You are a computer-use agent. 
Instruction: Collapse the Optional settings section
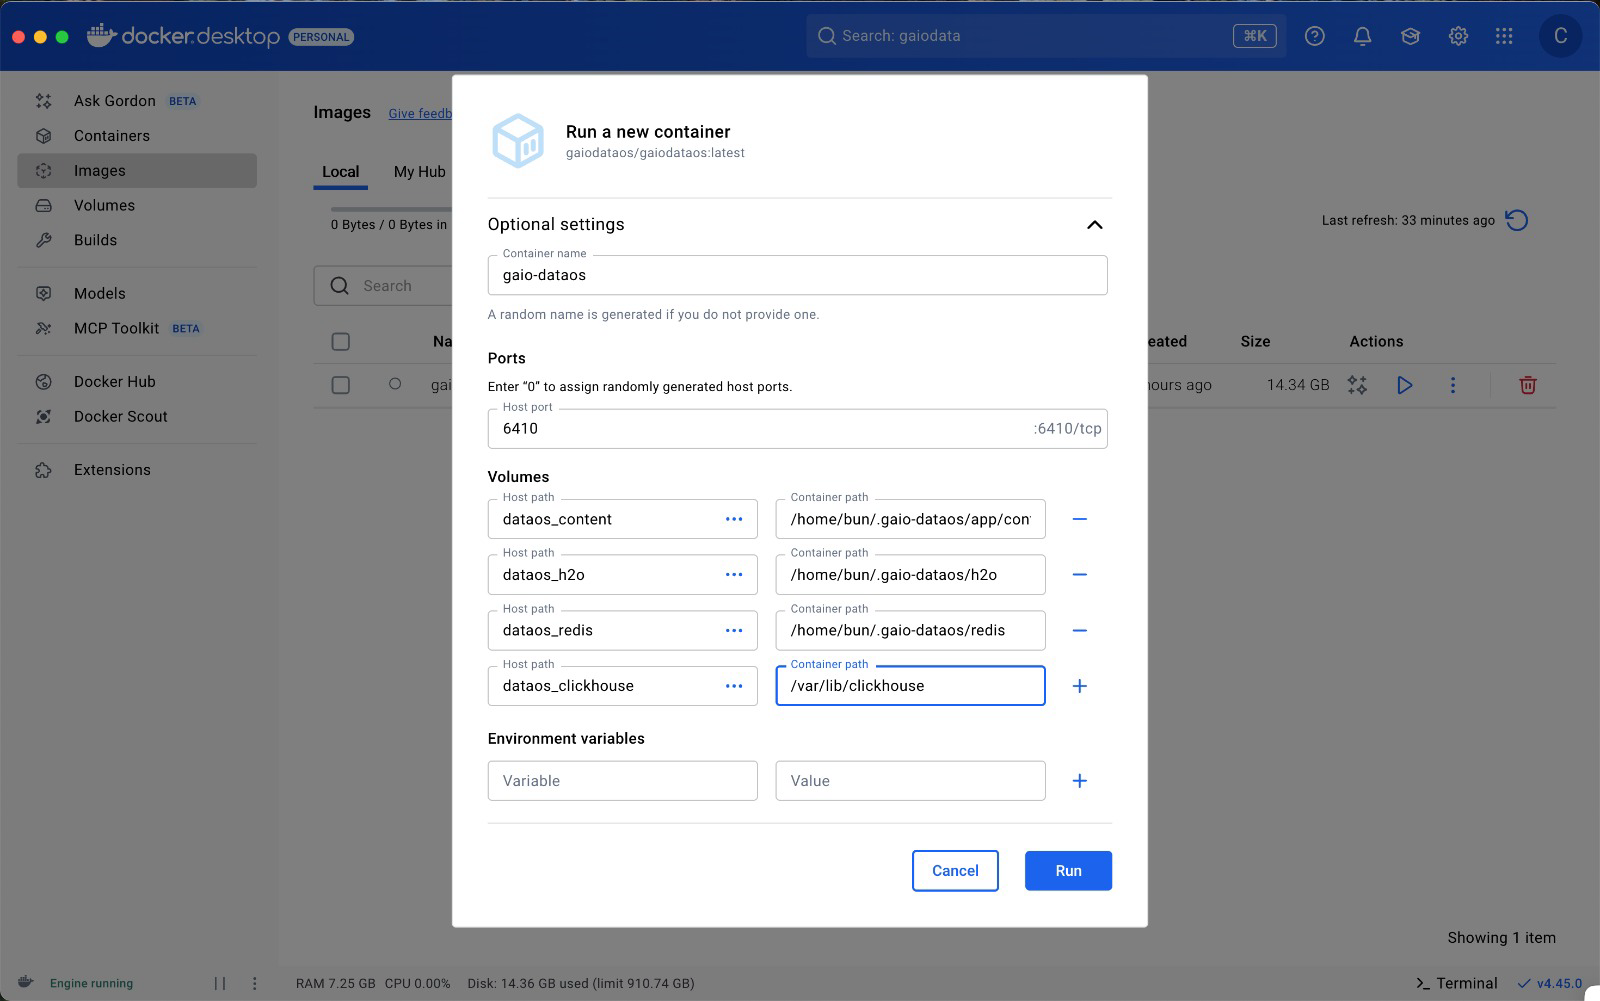click(x=1094, y=225)
